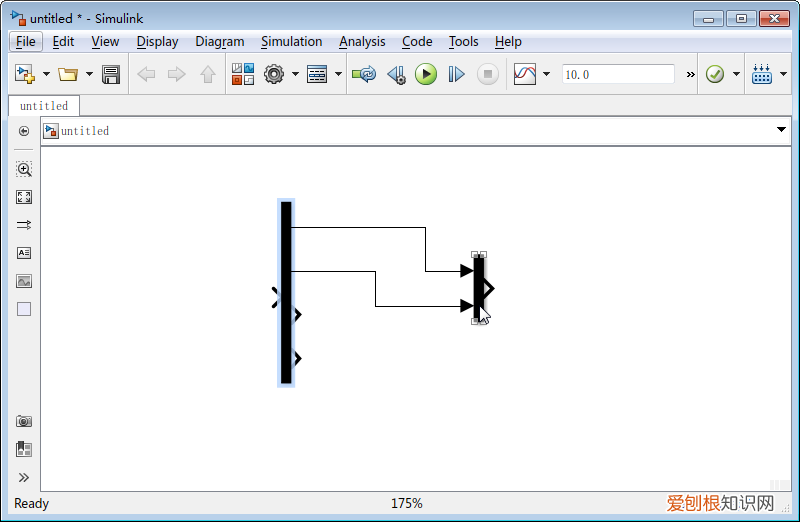Screen dimensions: 800x522
Task: Click the Image insert tool icon
Action: click(24, 281)
